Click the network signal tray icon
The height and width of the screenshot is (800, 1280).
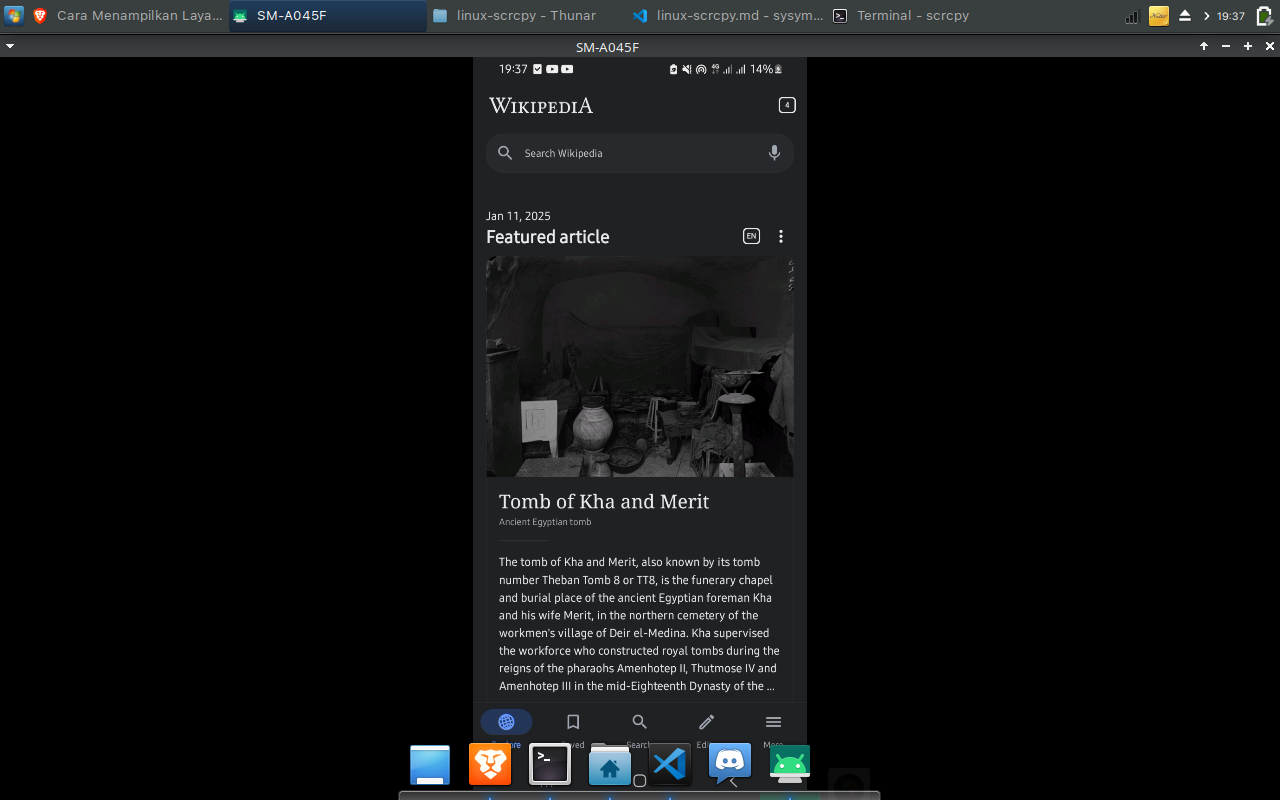[x=1132, y=16]
